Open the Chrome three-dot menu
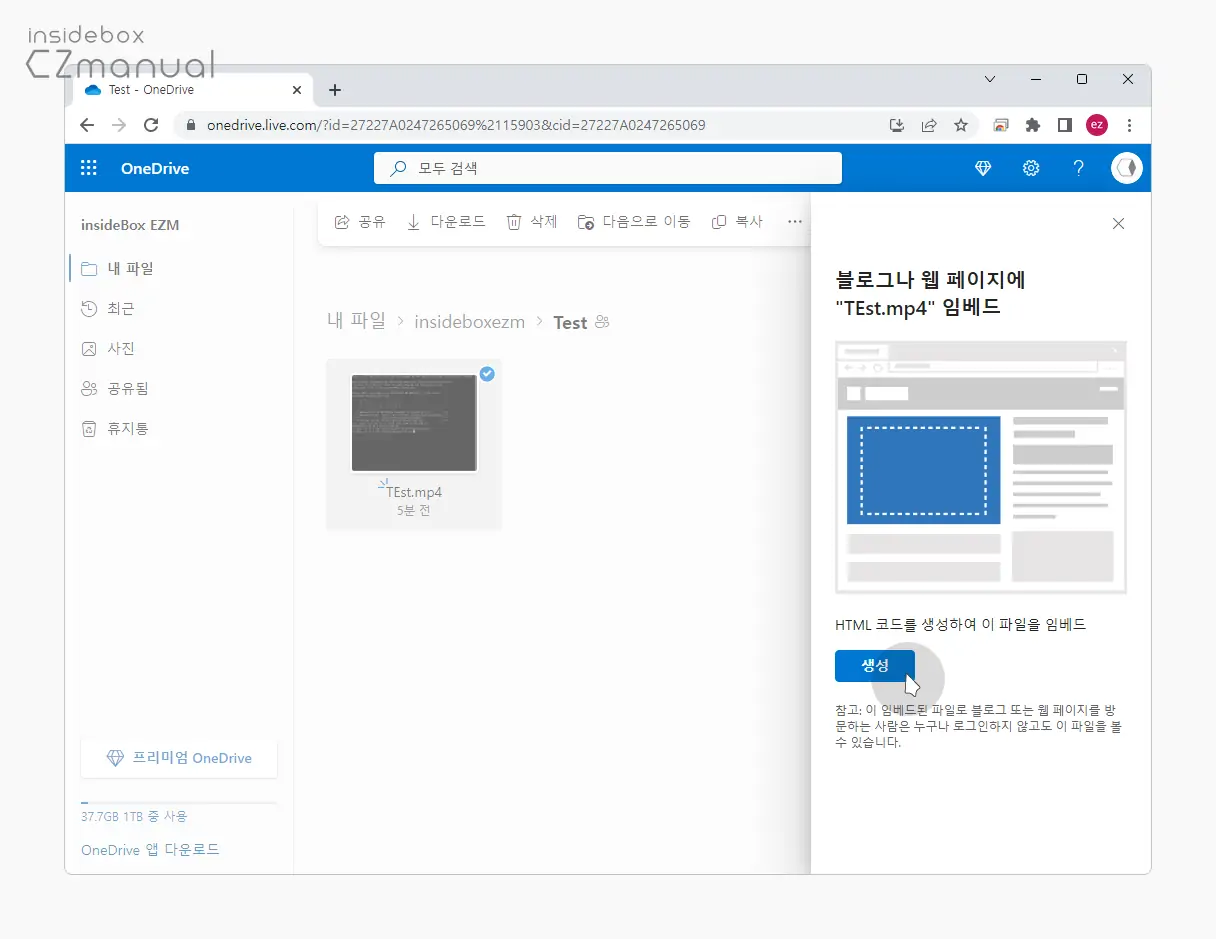Viewport: 1216px width, 939px height. pos(1129,125)
